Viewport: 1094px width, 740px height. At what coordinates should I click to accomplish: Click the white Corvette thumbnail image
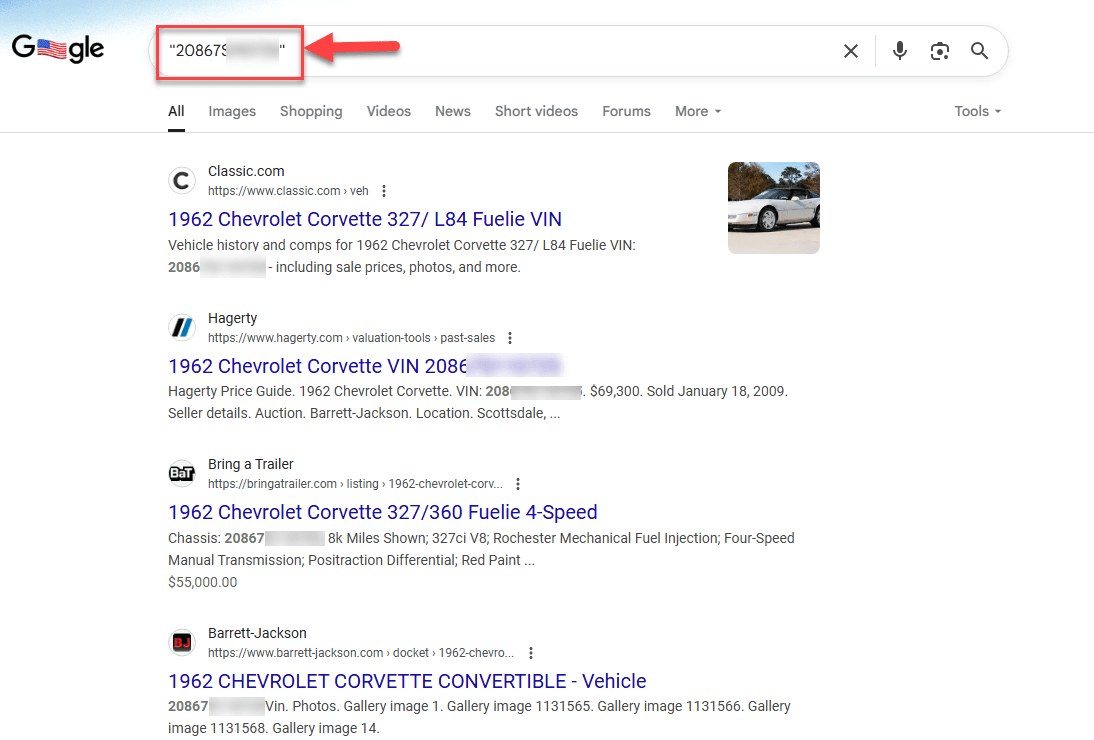tap(774, 208)
